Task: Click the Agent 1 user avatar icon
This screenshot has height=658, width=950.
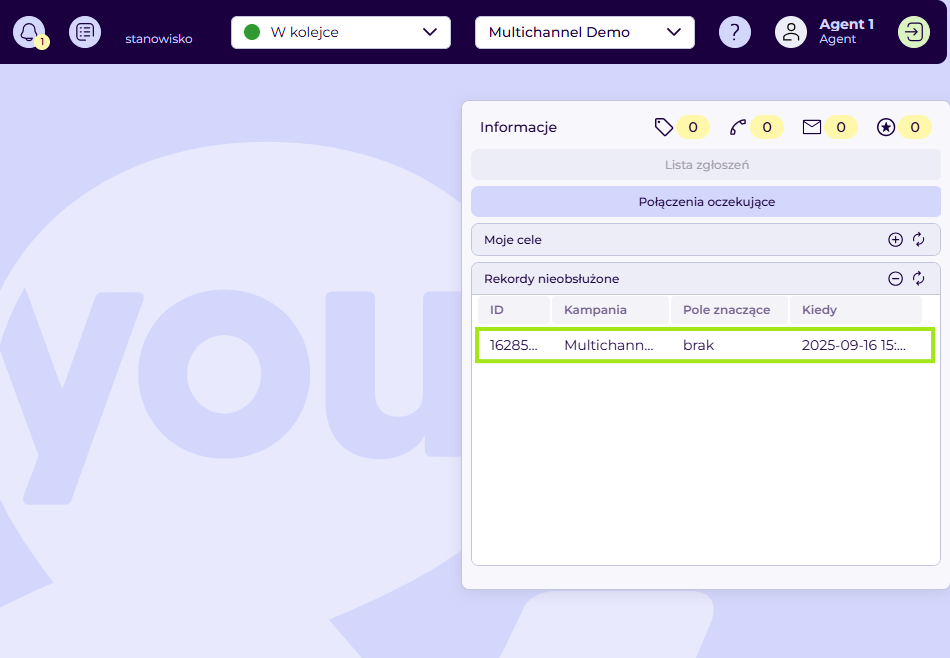Action: click(791, 32)
